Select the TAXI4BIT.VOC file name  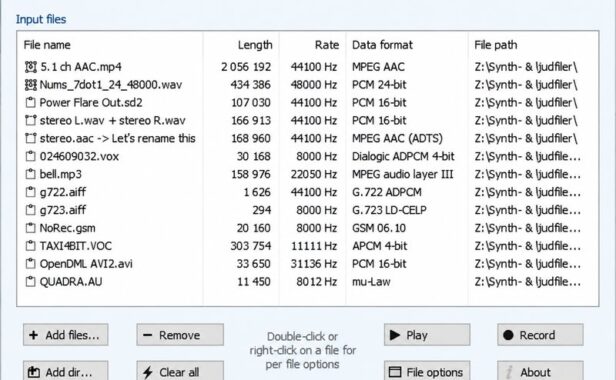coord(76,246)
